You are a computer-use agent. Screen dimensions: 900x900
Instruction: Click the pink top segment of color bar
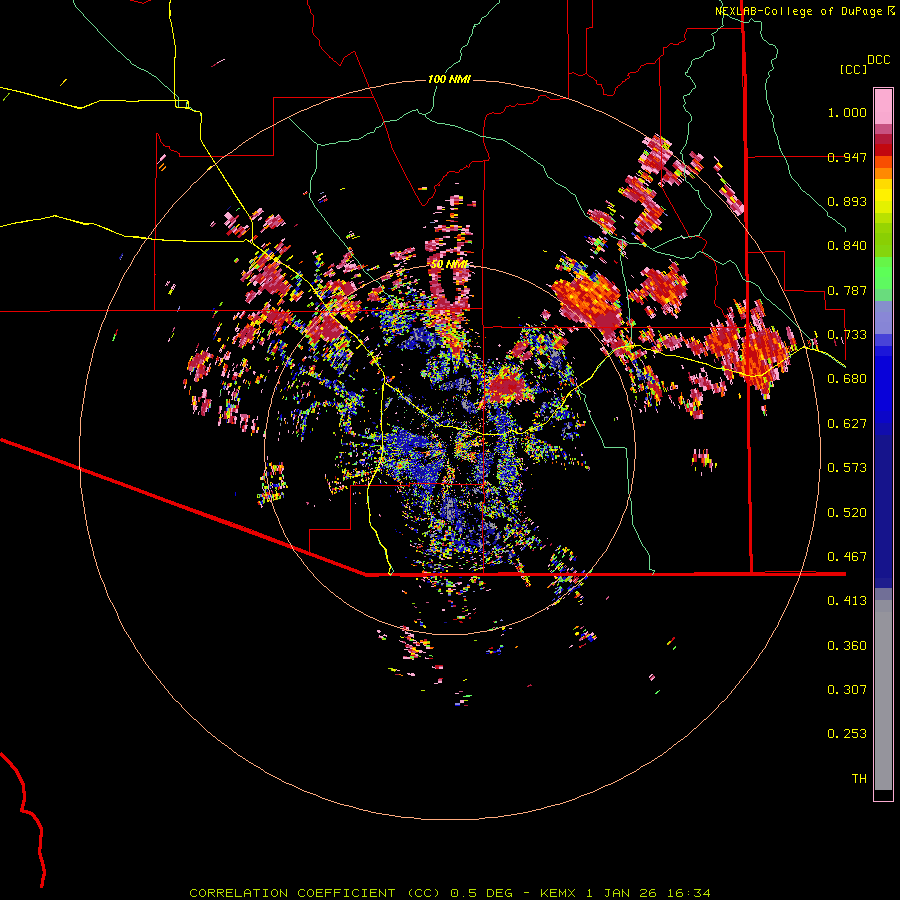pos(883,106)
